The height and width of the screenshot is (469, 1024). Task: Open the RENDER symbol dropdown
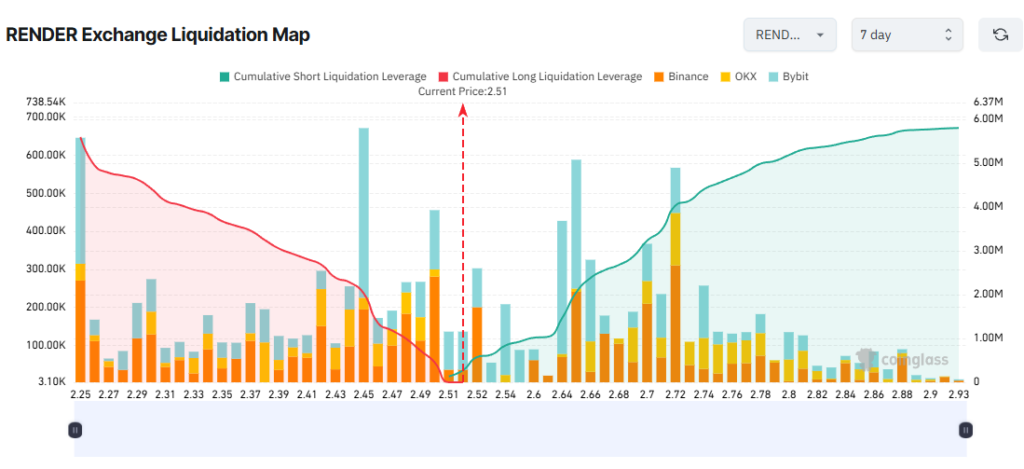tap(790, 35)
